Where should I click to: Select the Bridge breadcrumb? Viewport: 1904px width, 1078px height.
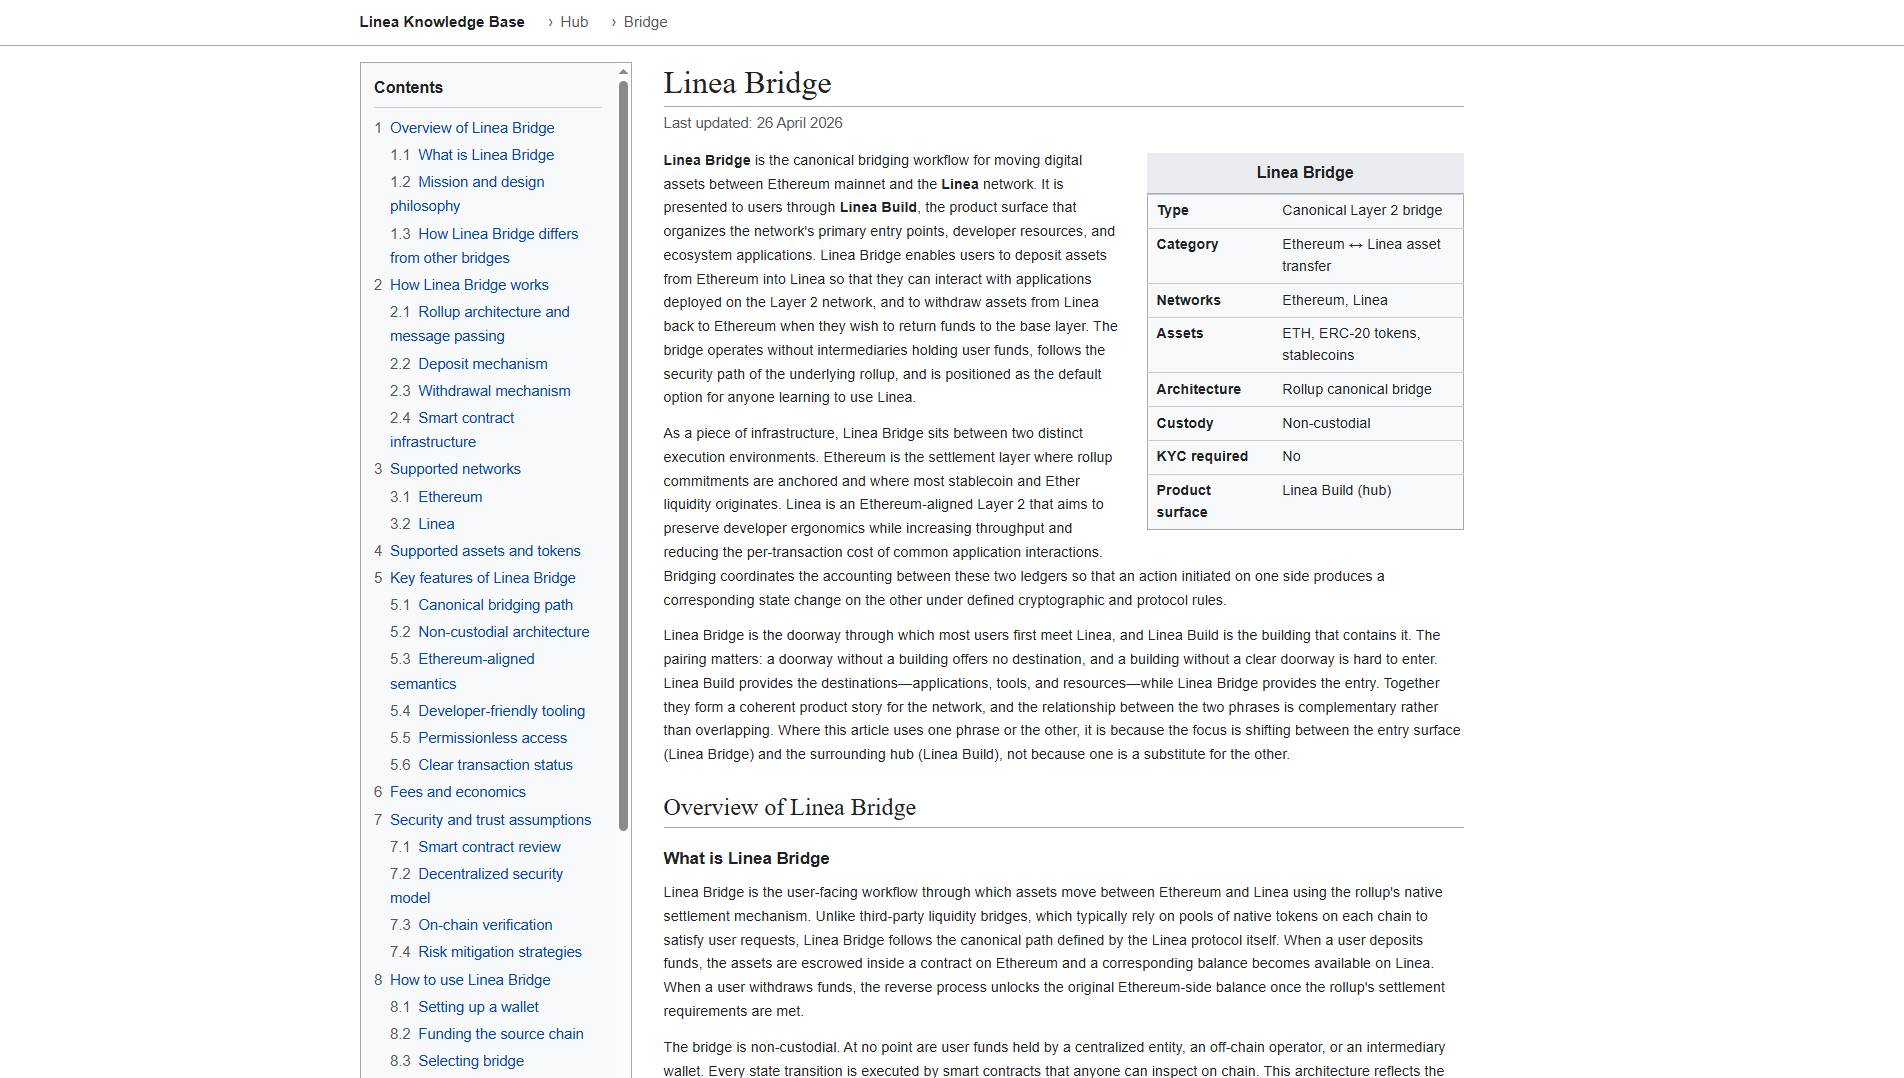coord(645,22)
